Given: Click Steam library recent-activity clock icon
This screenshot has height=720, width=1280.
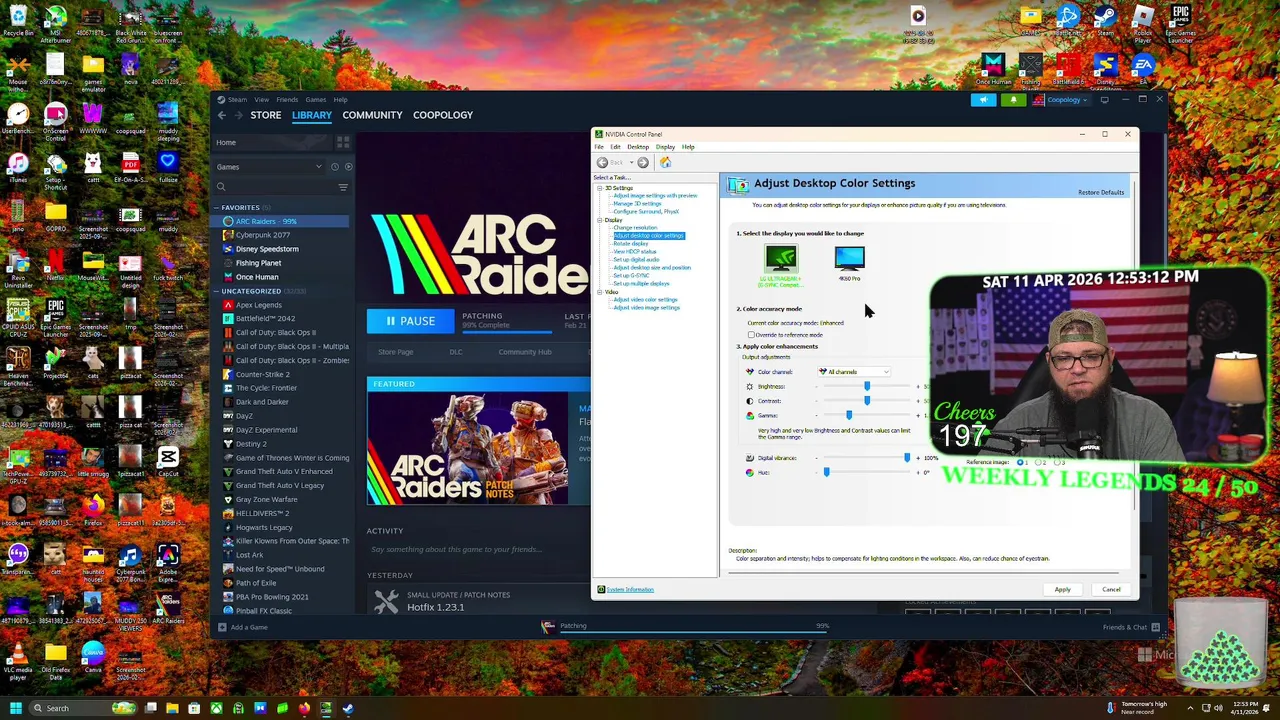Looking at the screenshot, I should (335, 167).
